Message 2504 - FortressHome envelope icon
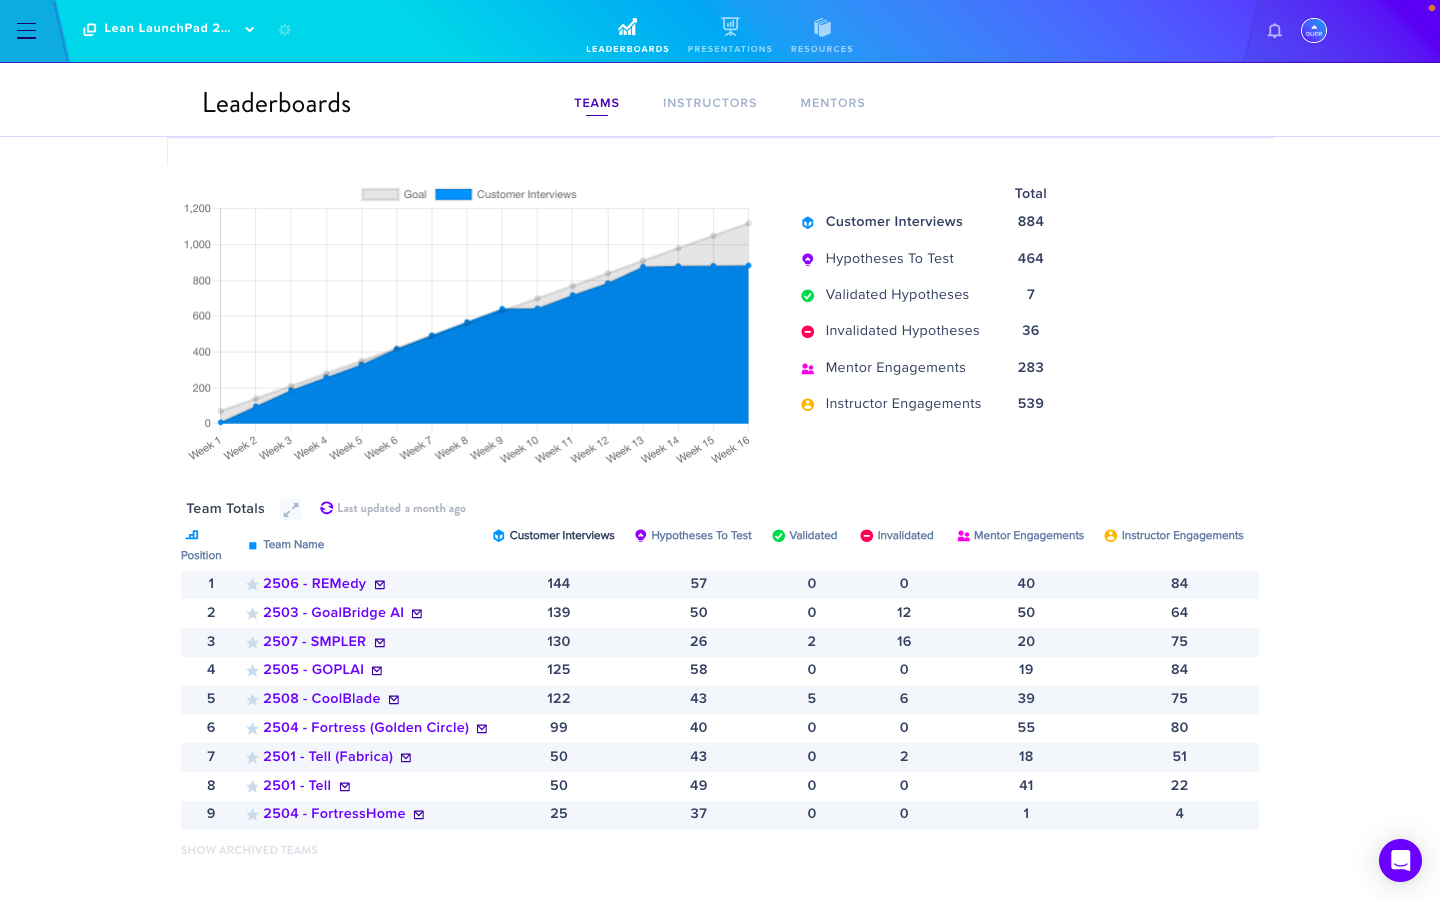The width and height of the screenshot is (1440, 900). point(419,815)
